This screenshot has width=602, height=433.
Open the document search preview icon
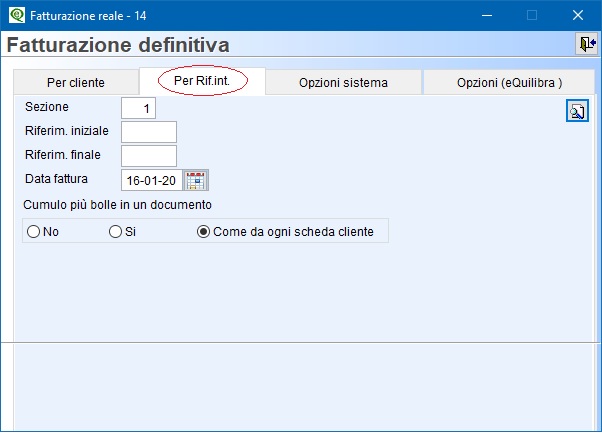tap(577, 111)
